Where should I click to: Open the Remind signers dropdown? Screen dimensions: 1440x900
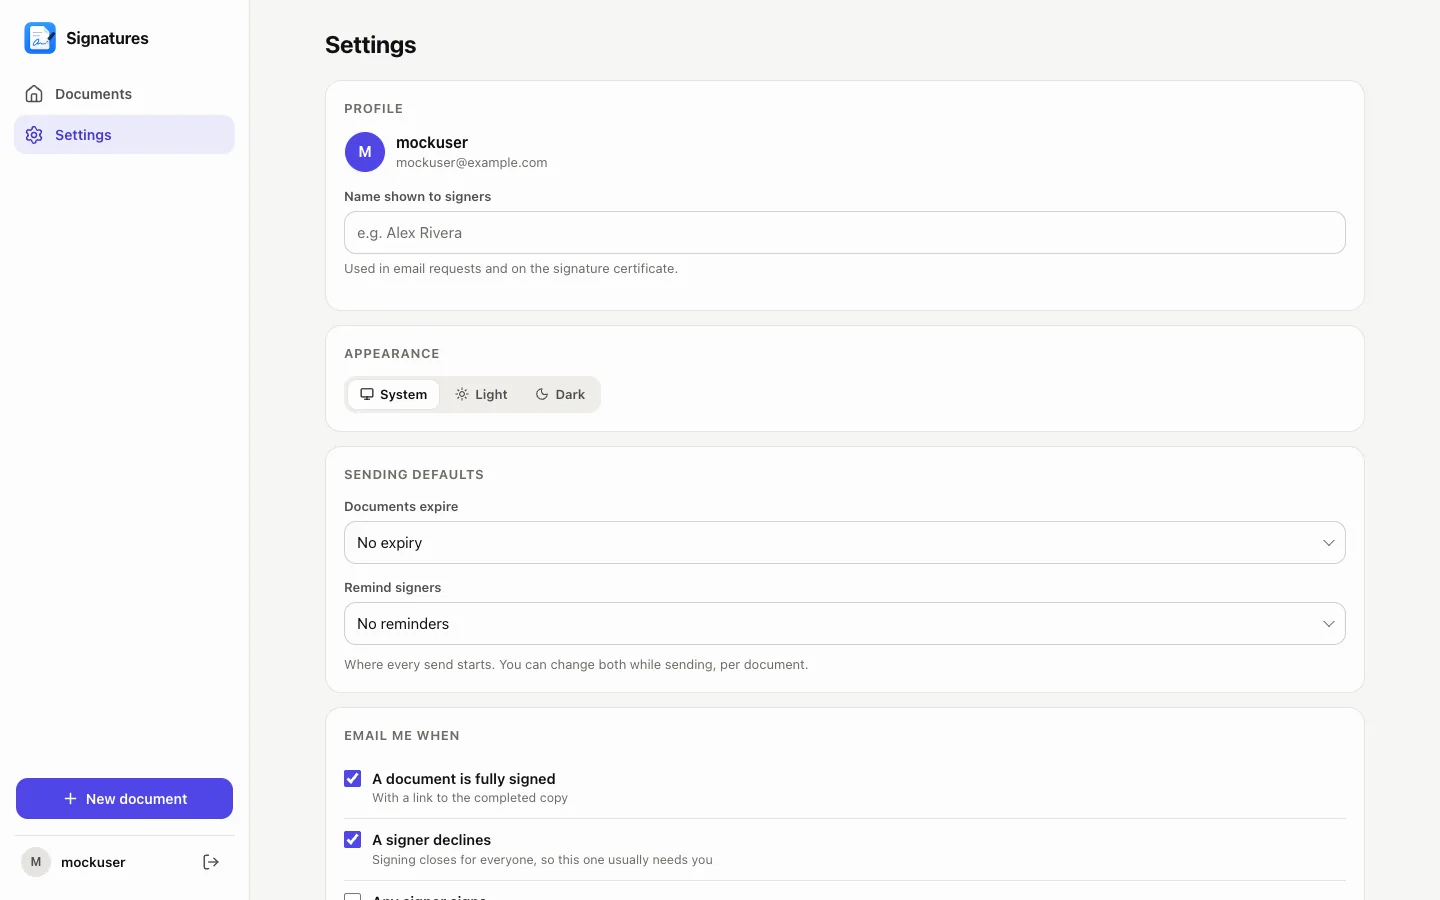point(845,624)
